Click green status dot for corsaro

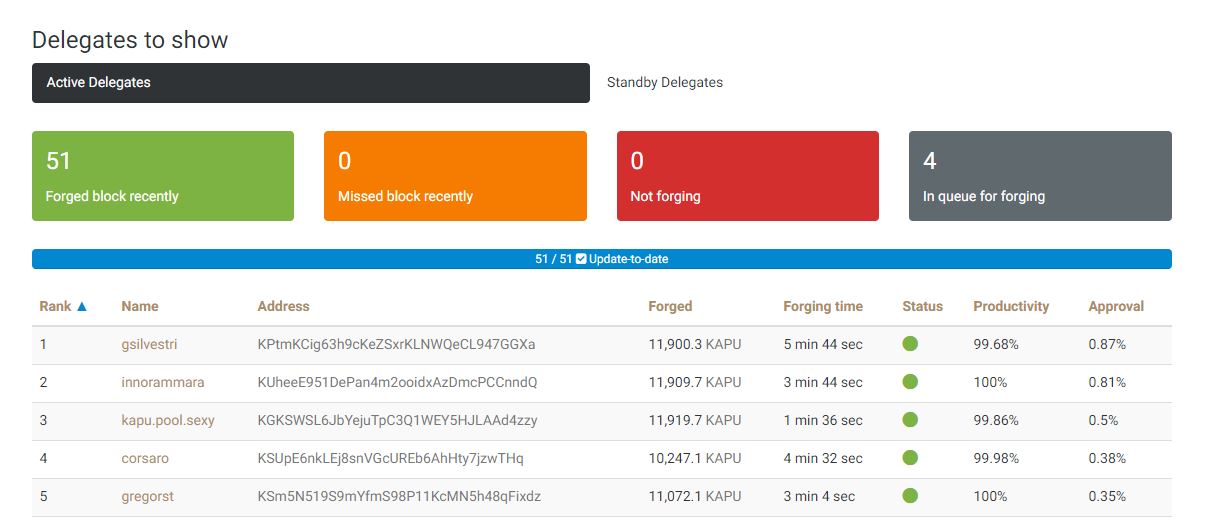pos(910,458)
